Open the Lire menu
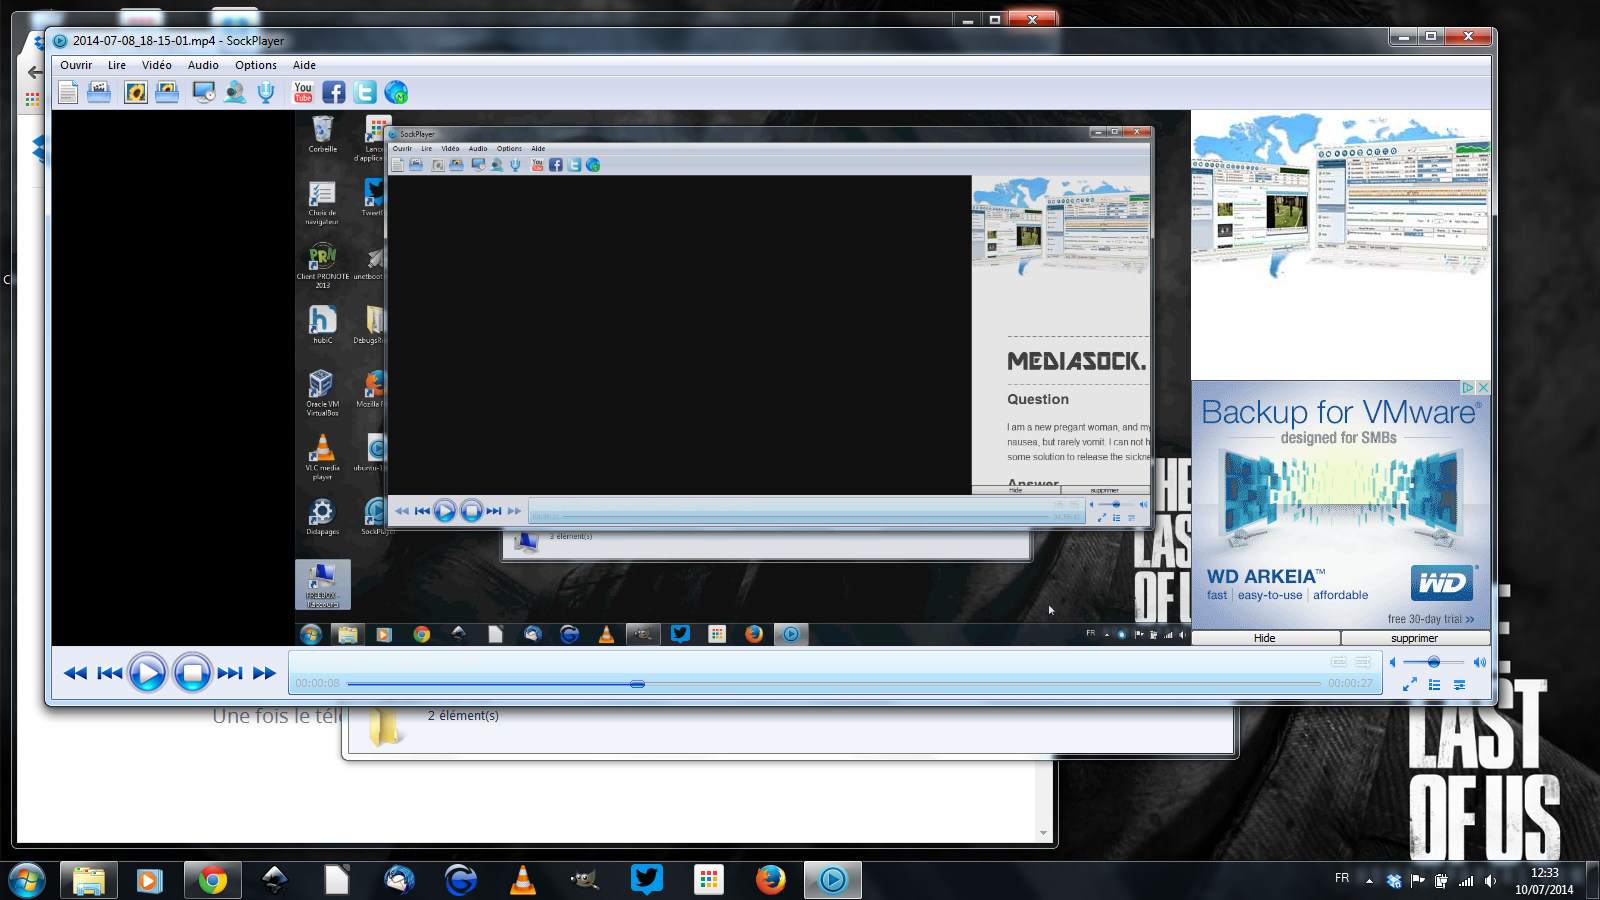The height and width of the screenshot is (900, 1600). click(x=117, y=65)
